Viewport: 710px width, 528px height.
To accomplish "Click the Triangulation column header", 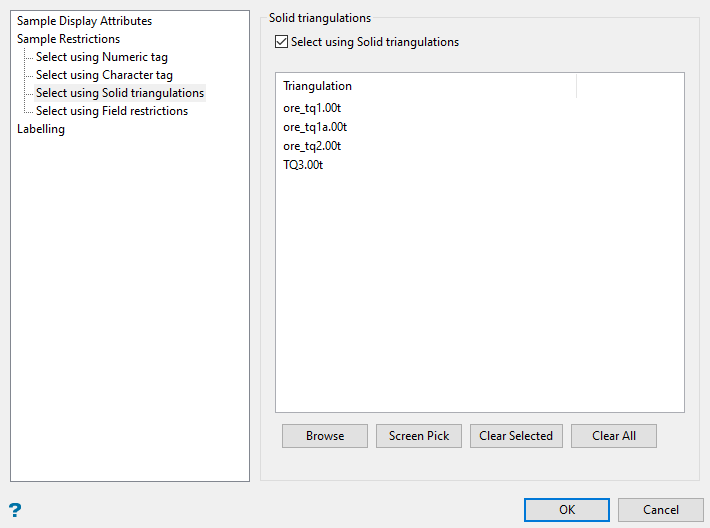I will point(317,86).
